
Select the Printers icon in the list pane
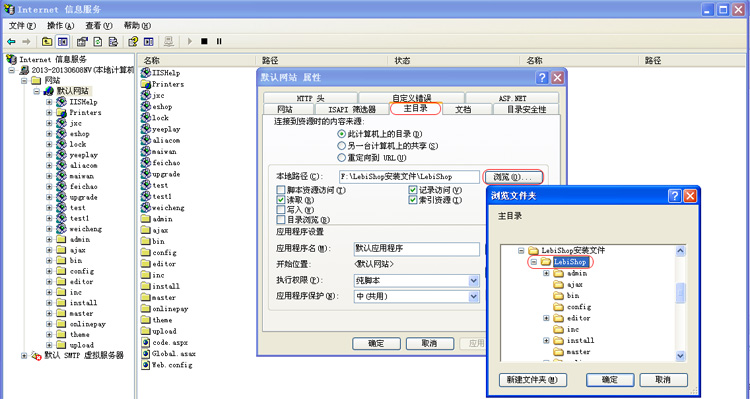pos(146,84)
